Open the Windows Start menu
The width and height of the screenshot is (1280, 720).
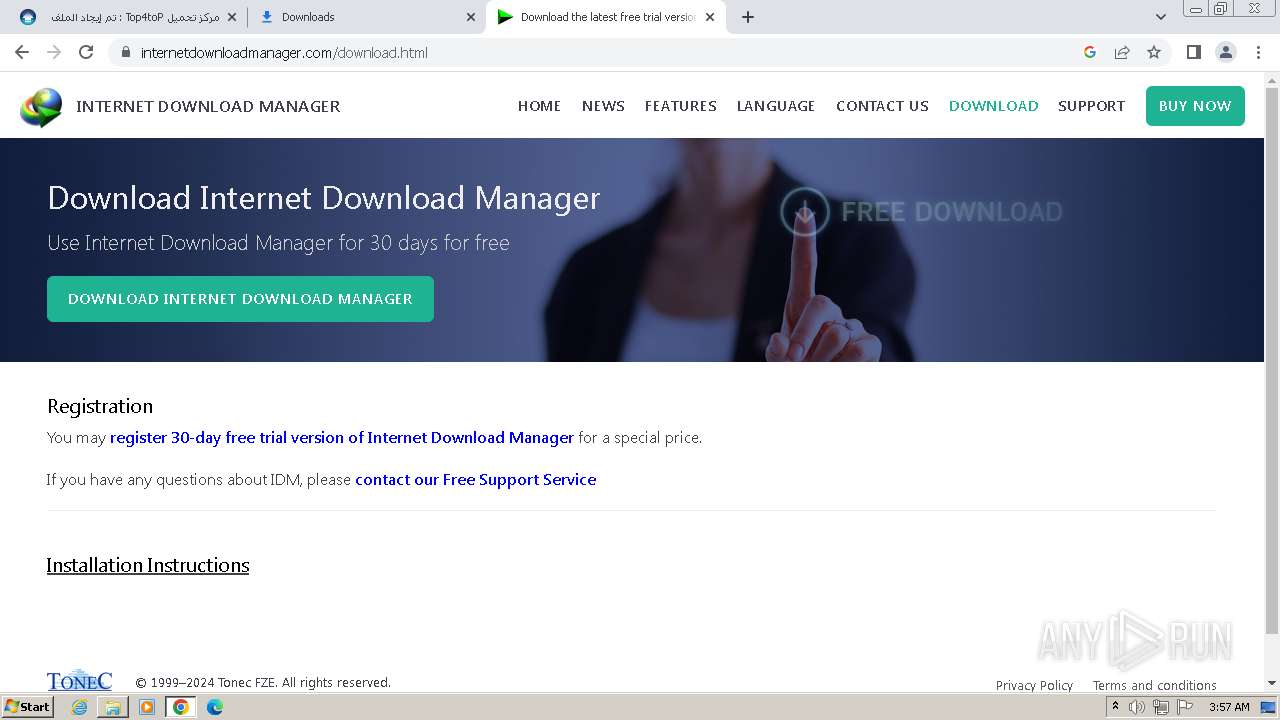28,706
